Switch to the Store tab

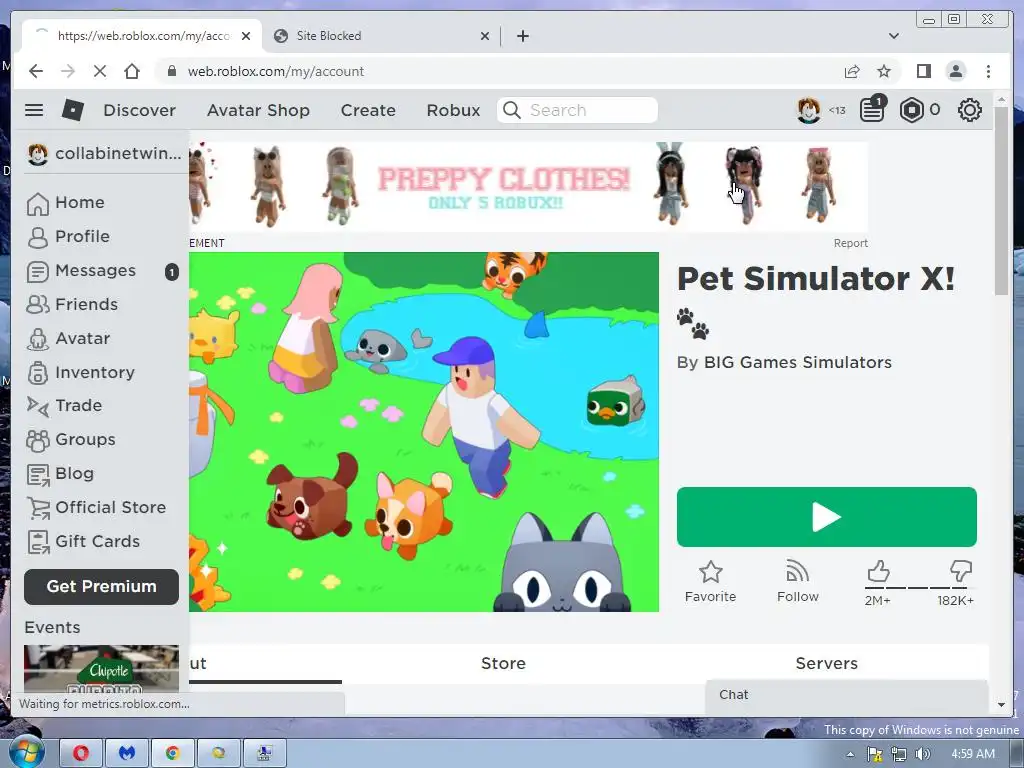(503, 664)
